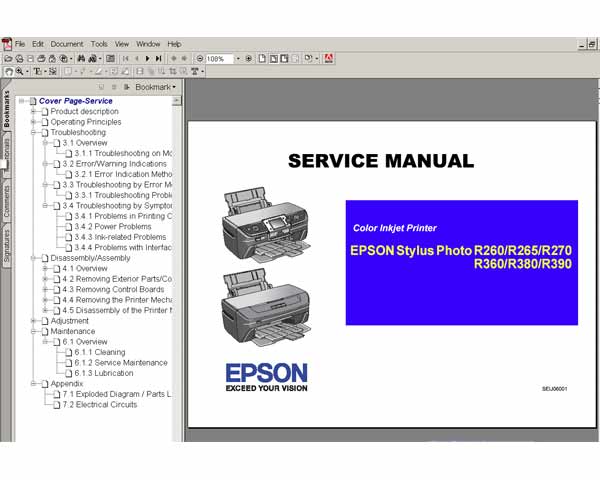Collapse the 3.1 Overview node
This screenshot has width=600, height=480.
pyautogui.click(x=46, y=143)
